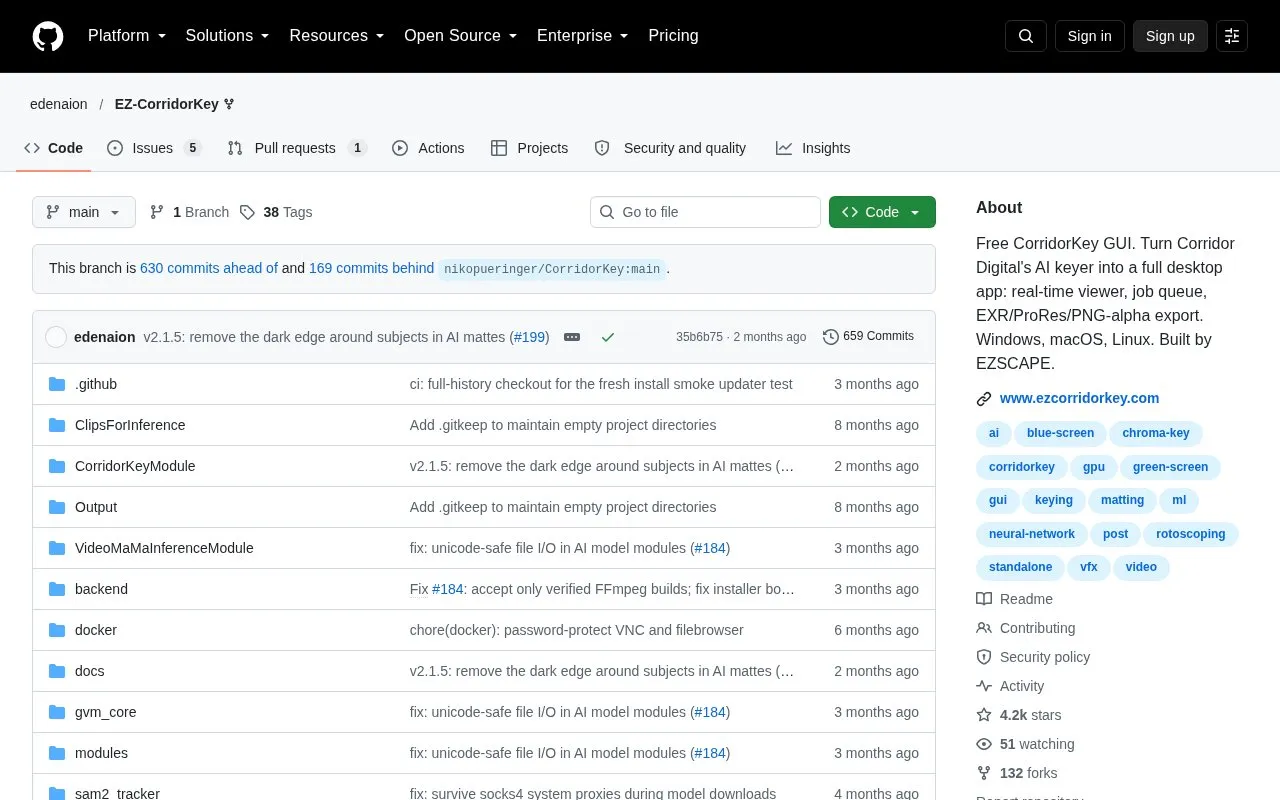Click the eye icon next to 51 watching
Viewport: 1280px width, 800px height.
point(984,744)
